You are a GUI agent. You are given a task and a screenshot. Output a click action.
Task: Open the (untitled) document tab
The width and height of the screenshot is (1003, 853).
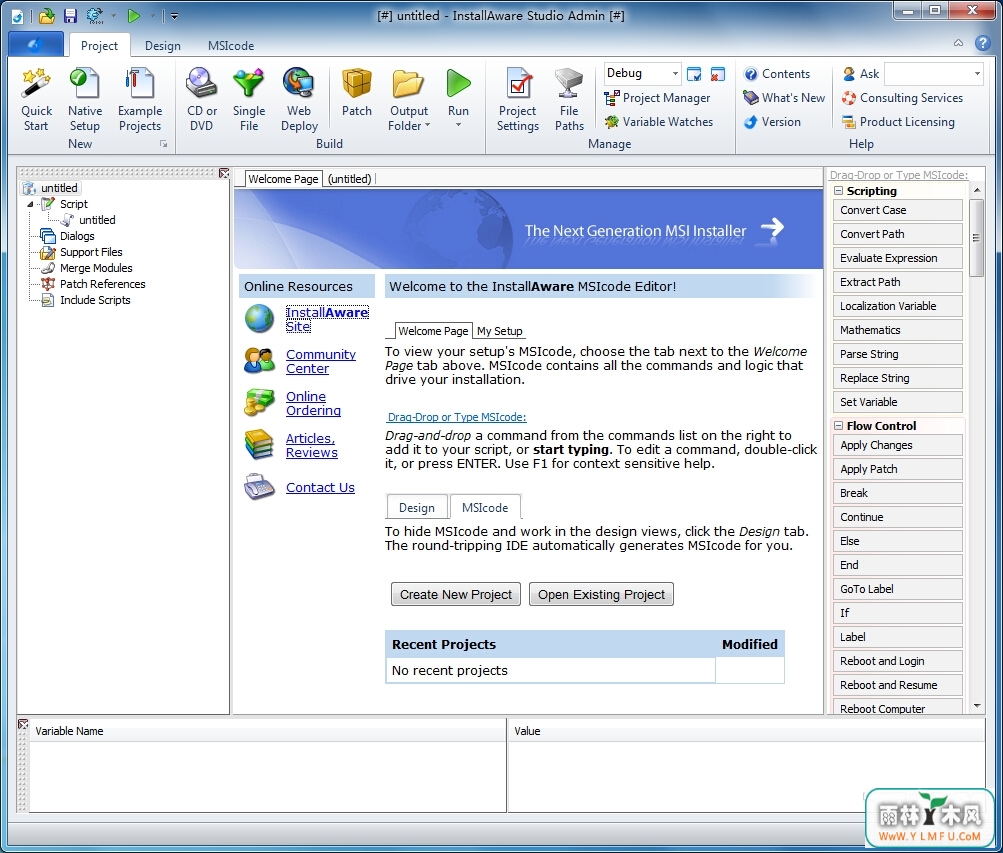[349, 179]
